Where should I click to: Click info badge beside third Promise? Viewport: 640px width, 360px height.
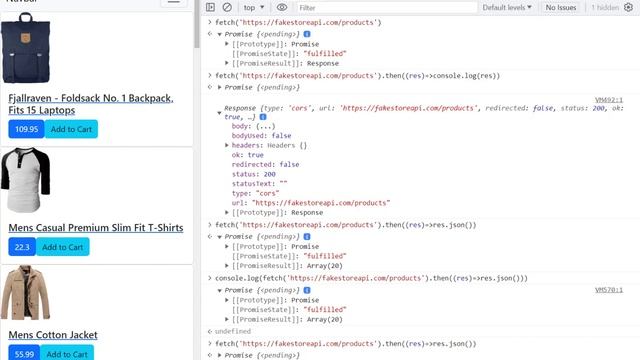[x=307, y=236]
